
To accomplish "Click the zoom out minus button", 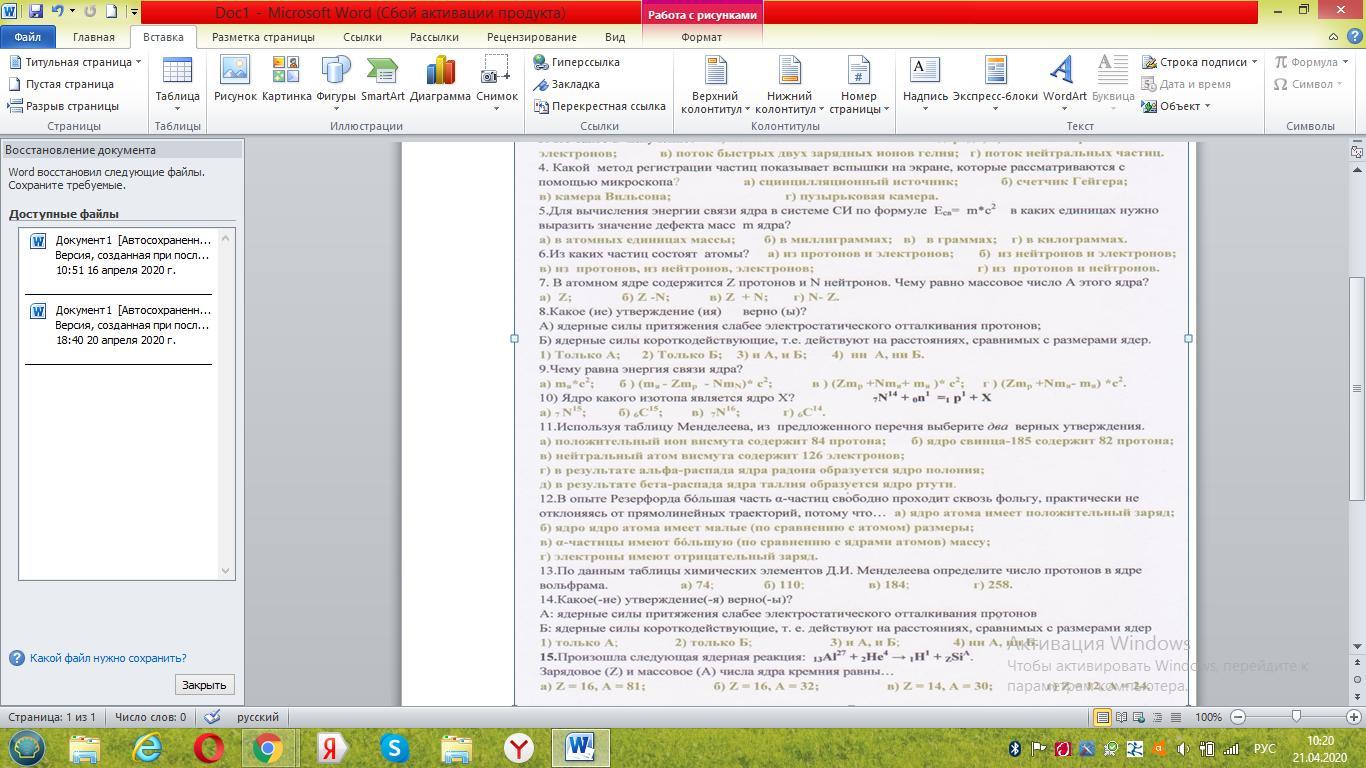I will click(1238, 717).
